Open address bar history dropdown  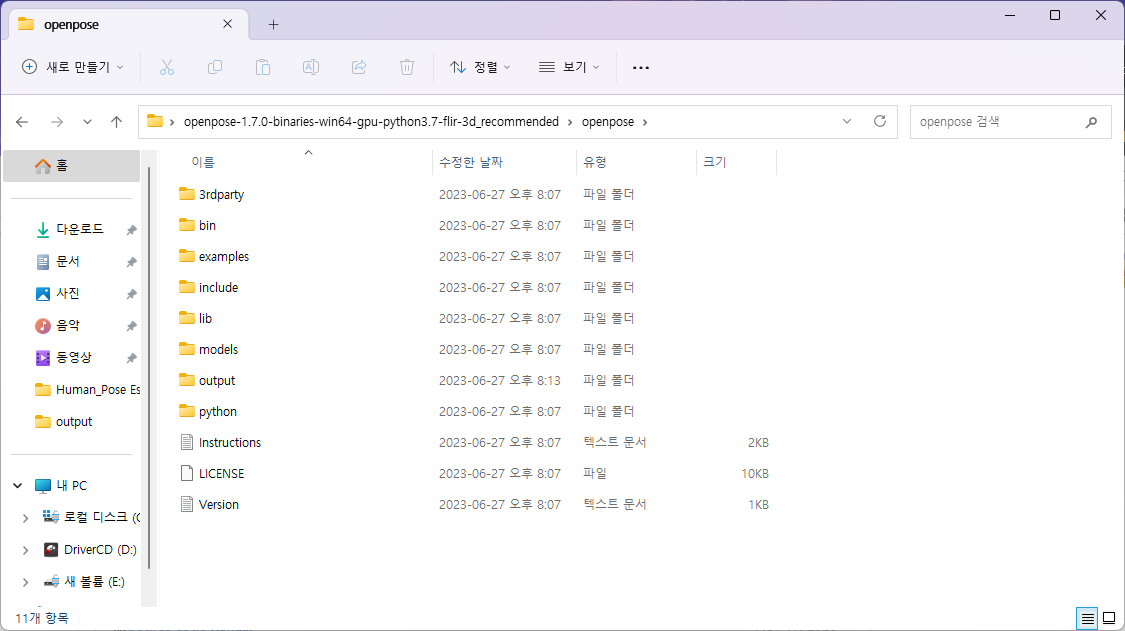point(847,121)
